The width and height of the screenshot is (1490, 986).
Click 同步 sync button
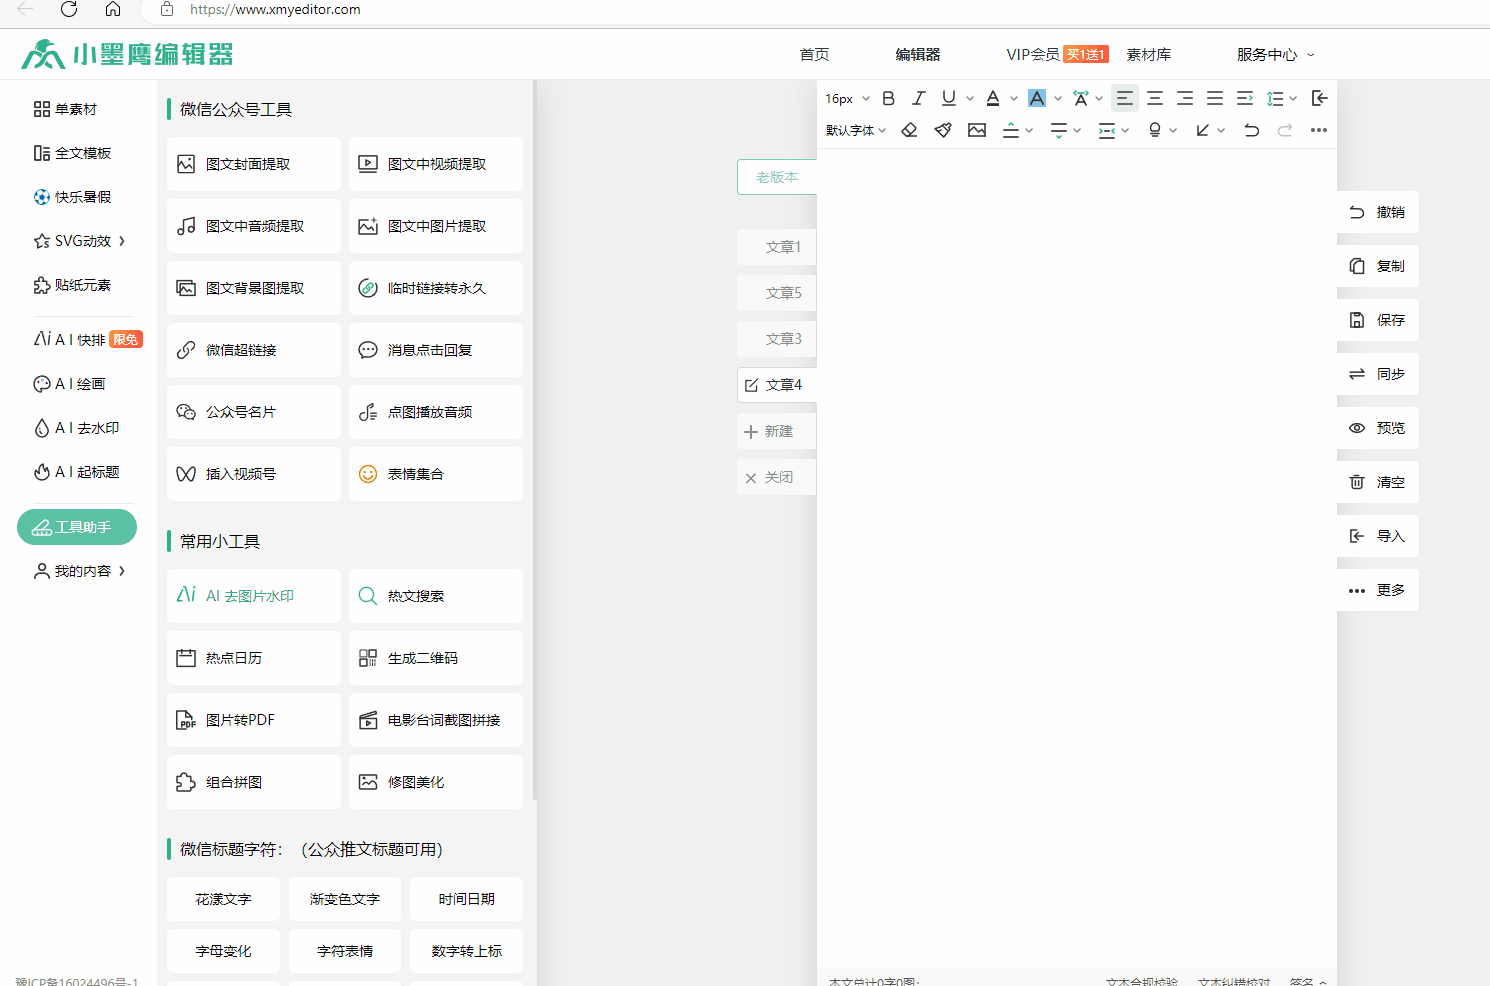1378,374
